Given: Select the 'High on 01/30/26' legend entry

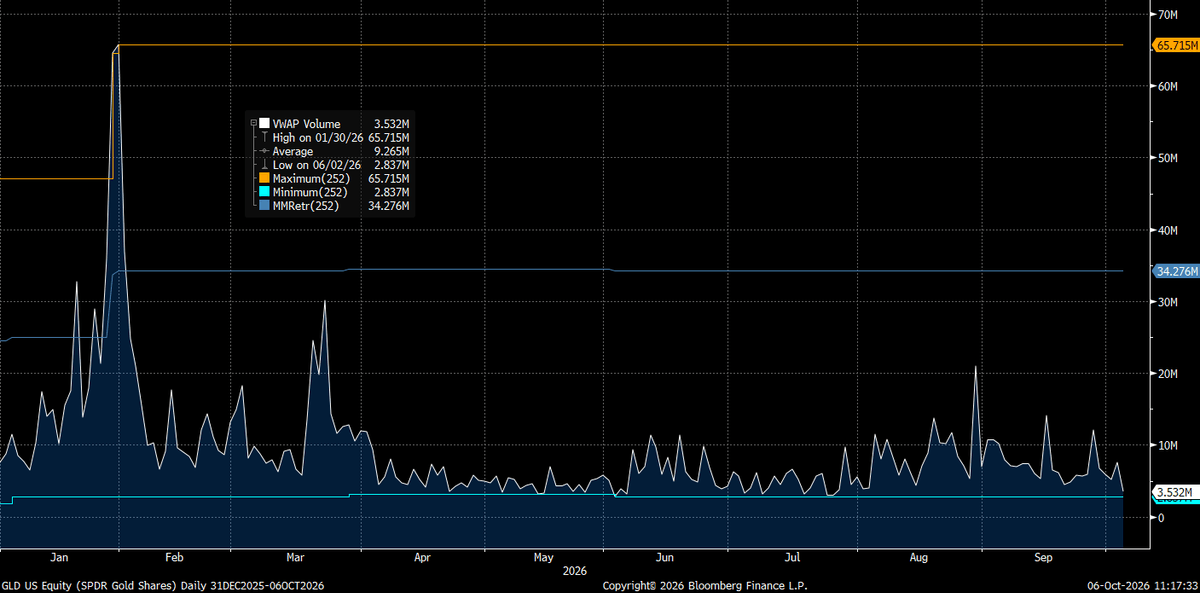Looking at the screenshot, I should tap(318, 137).
